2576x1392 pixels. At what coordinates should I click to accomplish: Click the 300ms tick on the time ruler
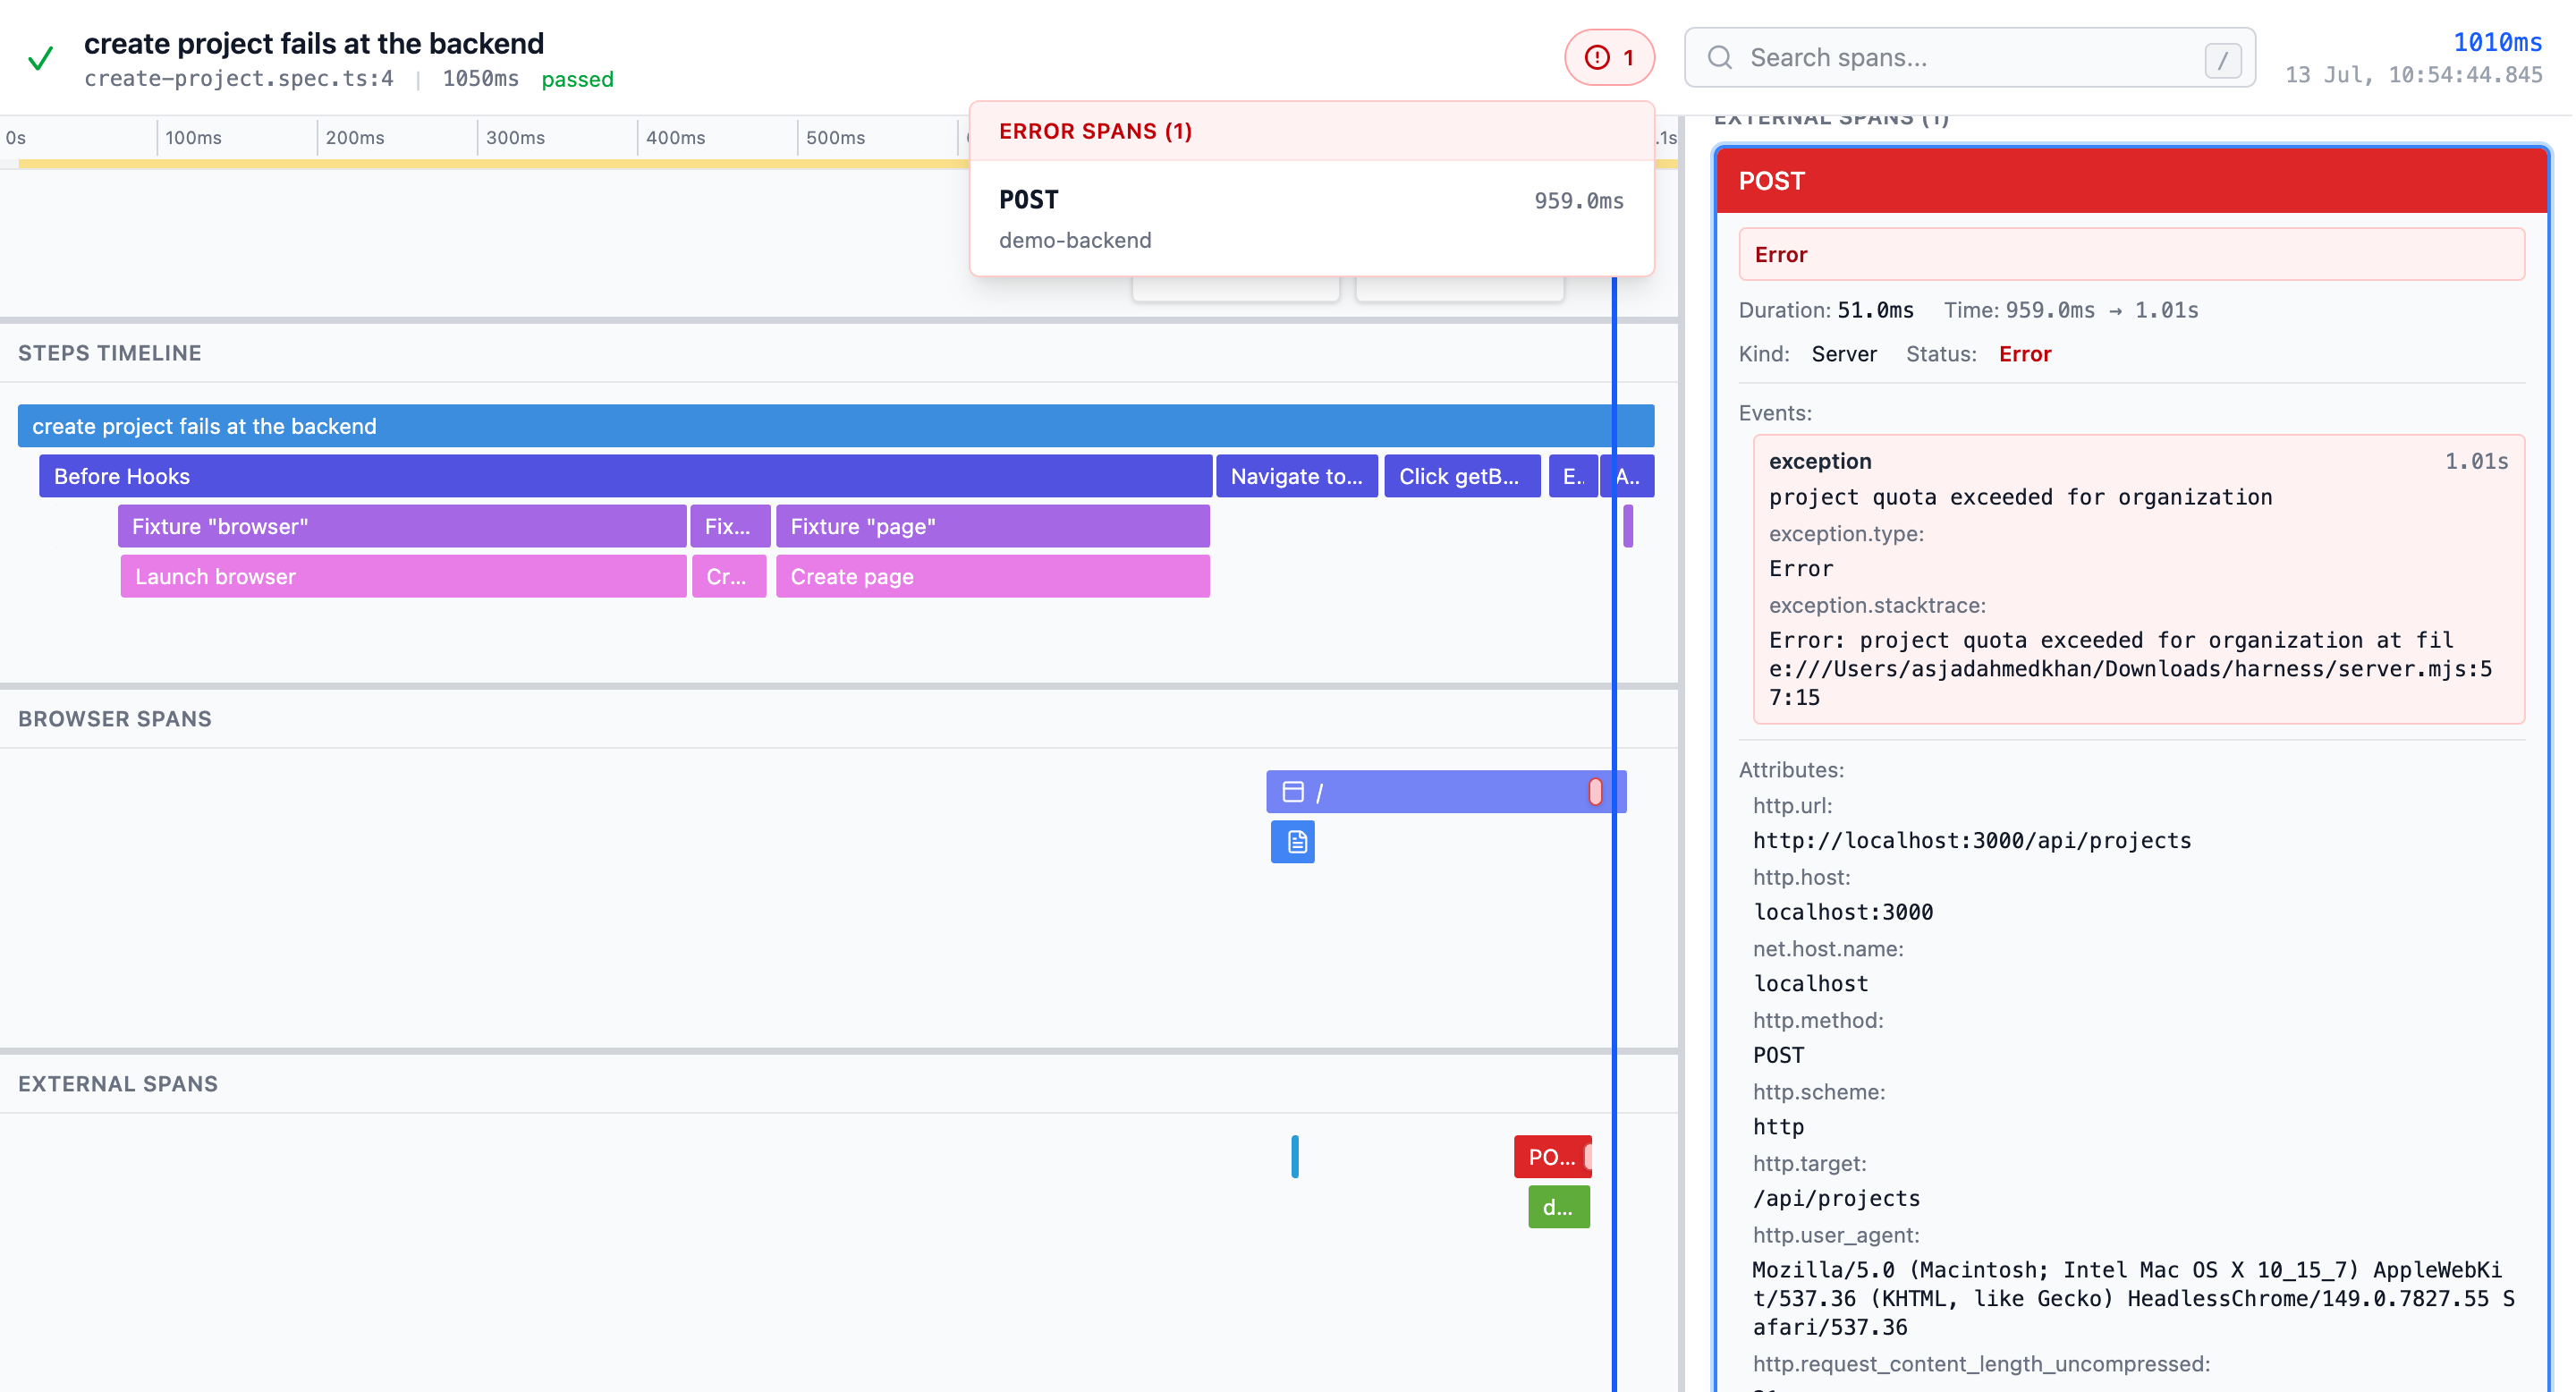click(x=515, y=137)
